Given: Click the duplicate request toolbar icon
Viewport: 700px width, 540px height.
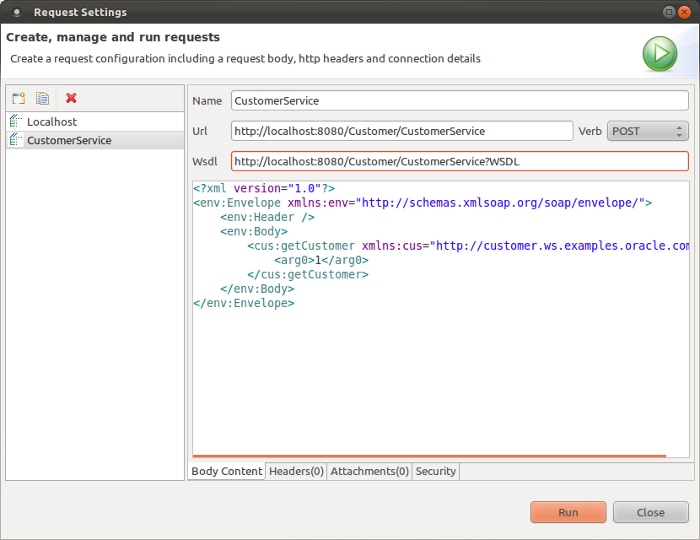Looking at the screenshot, I should point(43,98).
